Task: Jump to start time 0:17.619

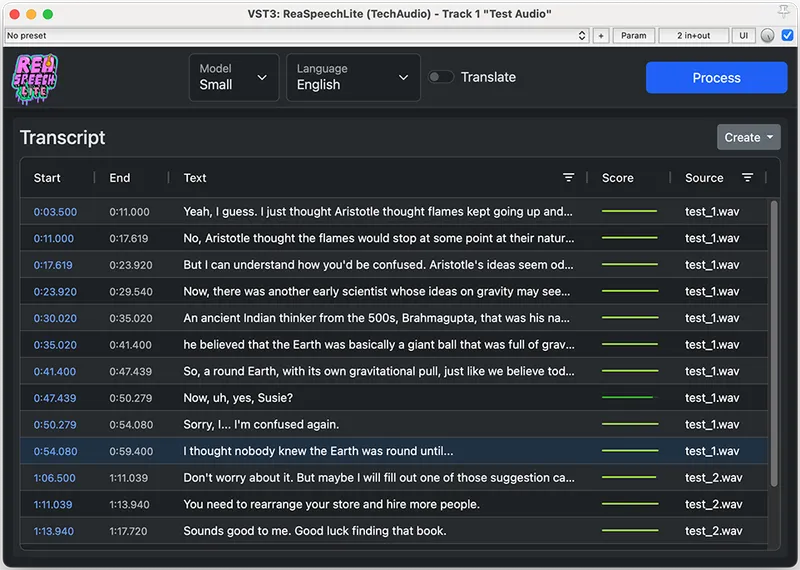Action: 53,265
